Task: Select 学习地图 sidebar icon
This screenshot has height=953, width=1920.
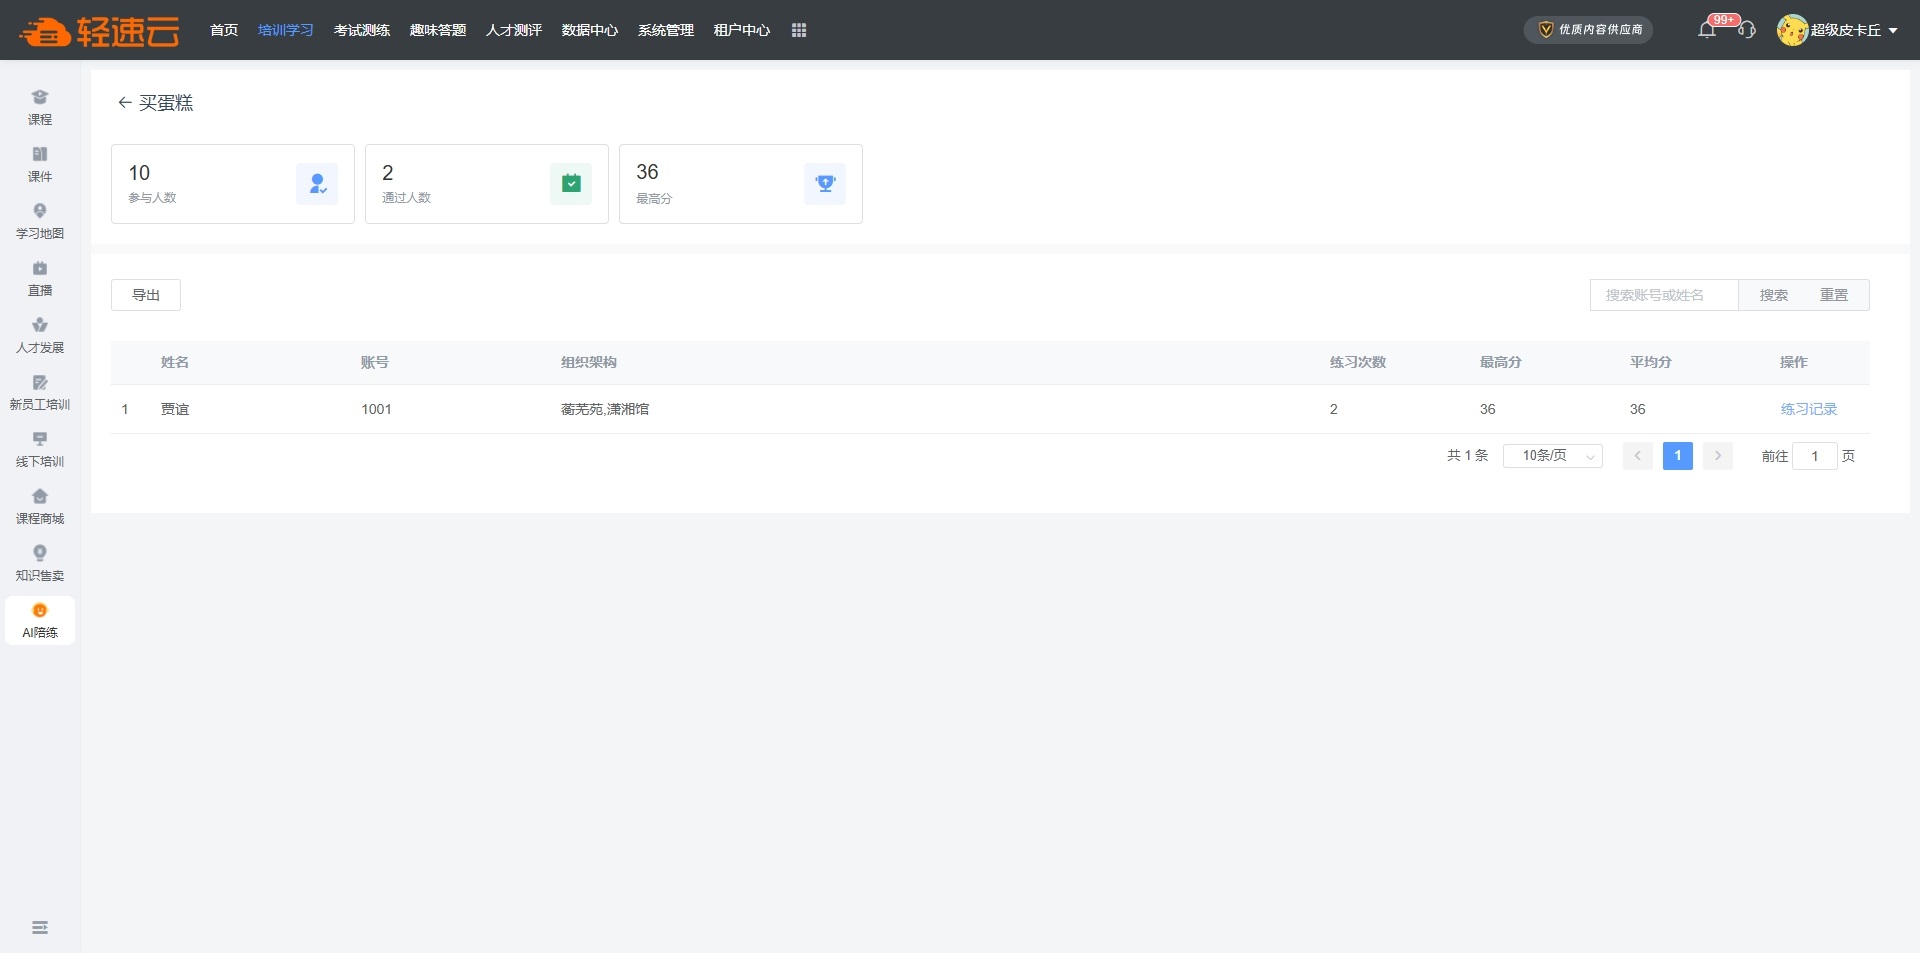Action: tap(40, 221)
